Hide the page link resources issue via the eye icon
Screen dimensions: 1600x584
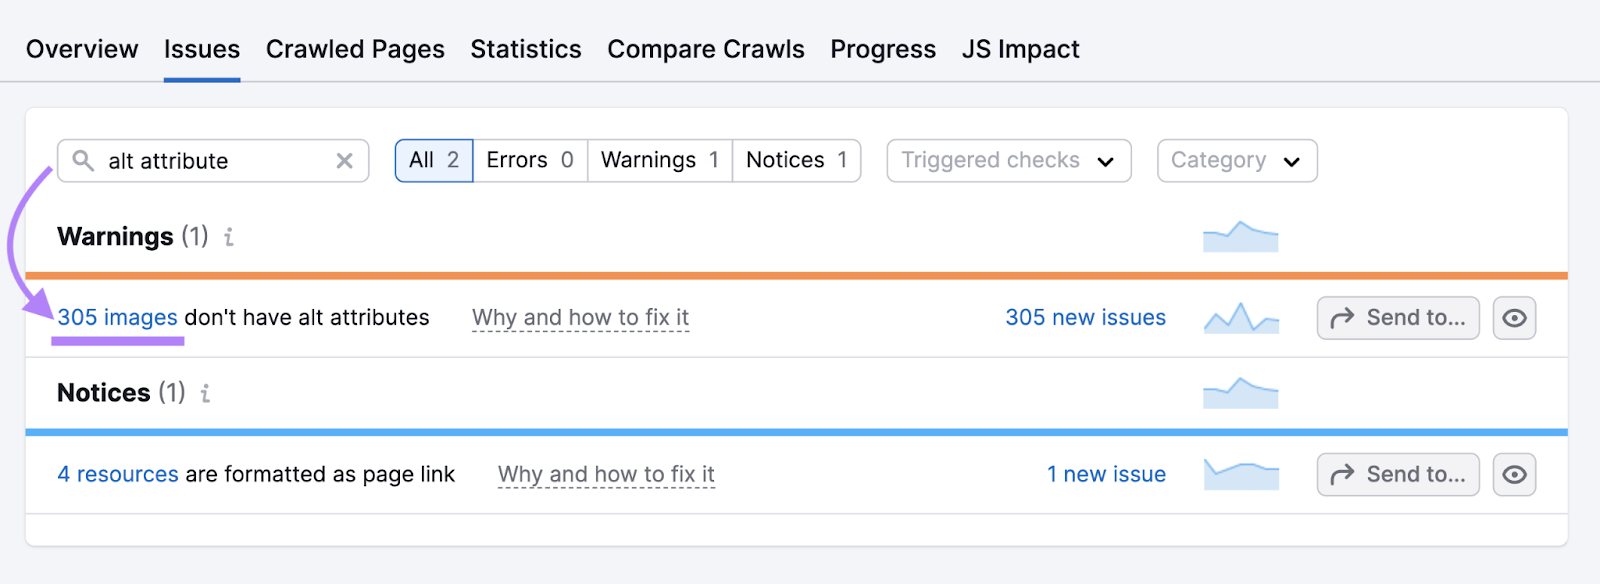tap(1514, 474)
